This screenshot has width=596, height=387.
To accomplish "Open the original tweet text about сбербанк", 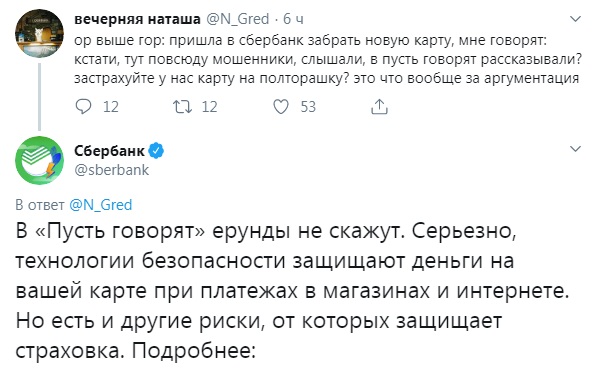I will click(x=328, y=59).
